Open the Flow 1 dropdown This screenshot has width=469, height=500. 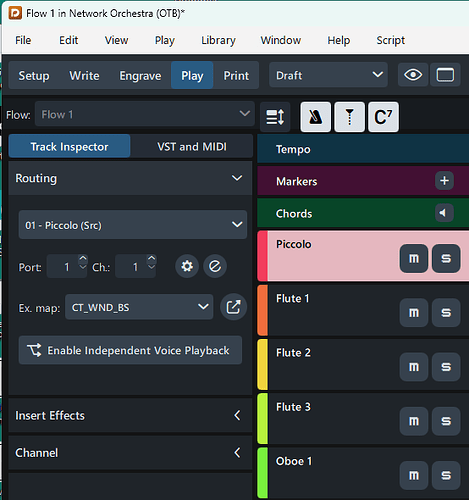(x=145, y=114)
